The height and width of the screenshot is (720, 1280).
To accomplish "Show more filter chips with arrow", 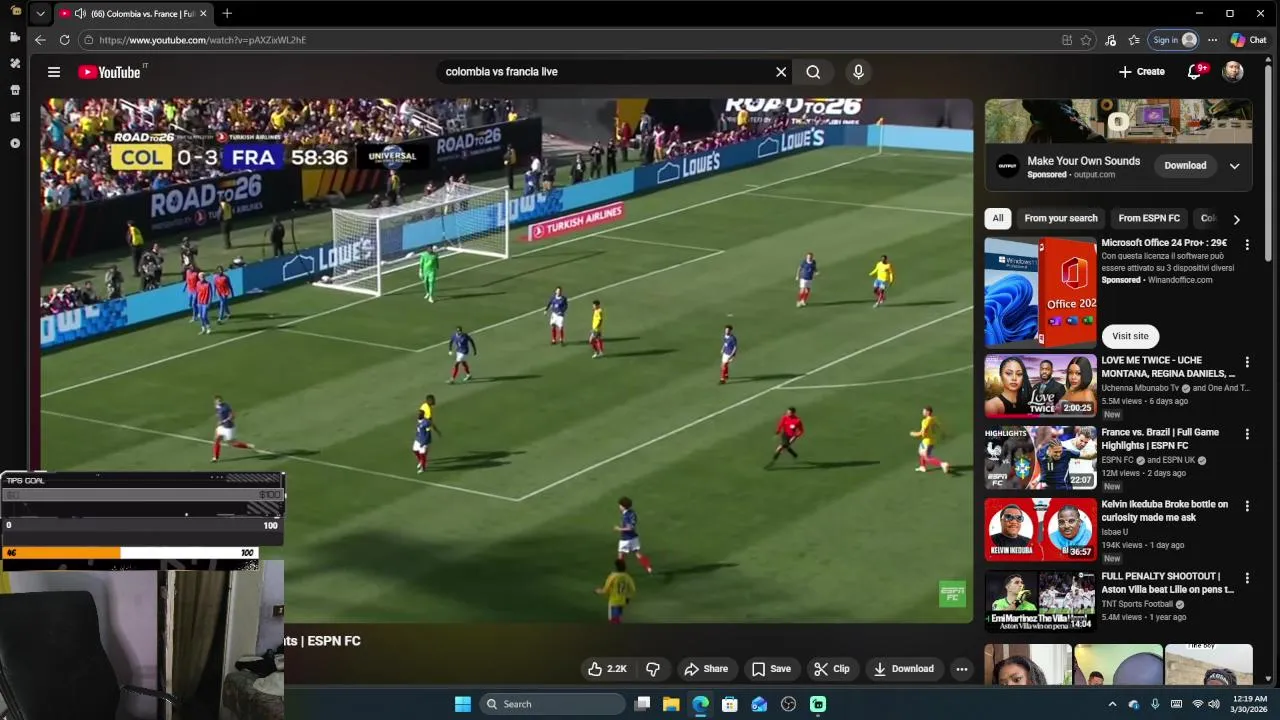I will (1236, 219).
